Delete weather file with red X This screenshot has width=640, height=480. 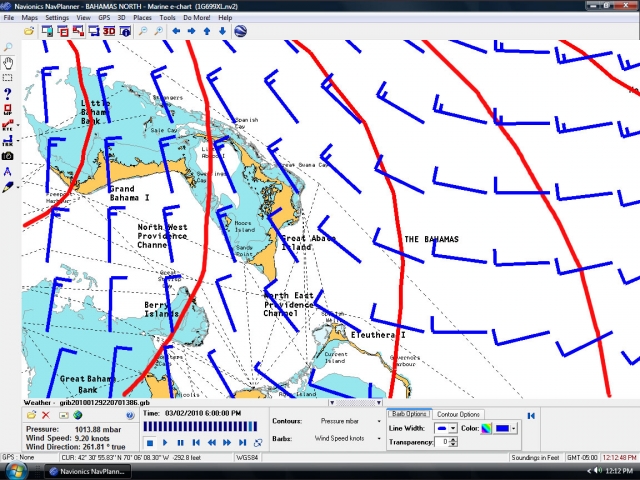46,415
